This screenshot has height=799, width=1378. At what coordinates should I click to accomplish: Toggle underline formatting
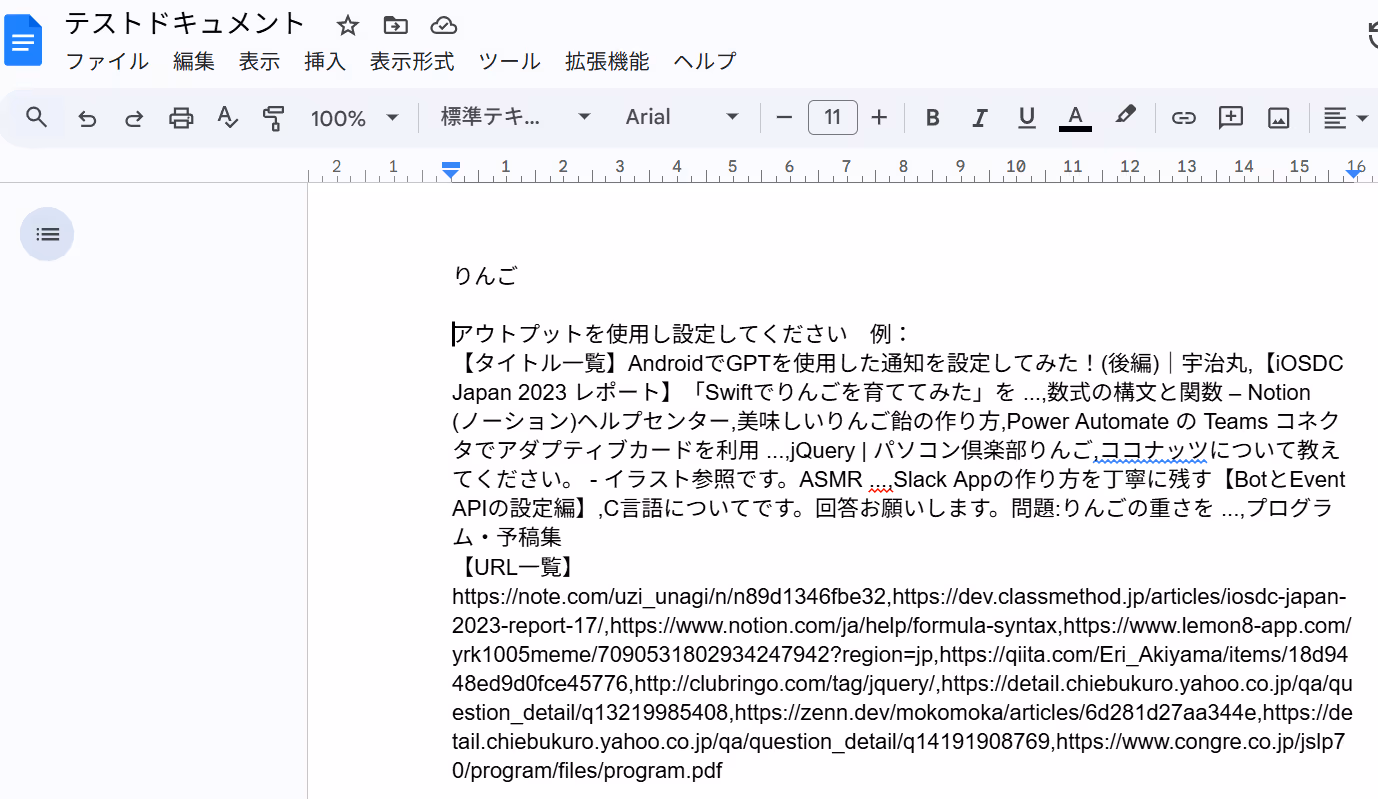(x=1026, y=118)
